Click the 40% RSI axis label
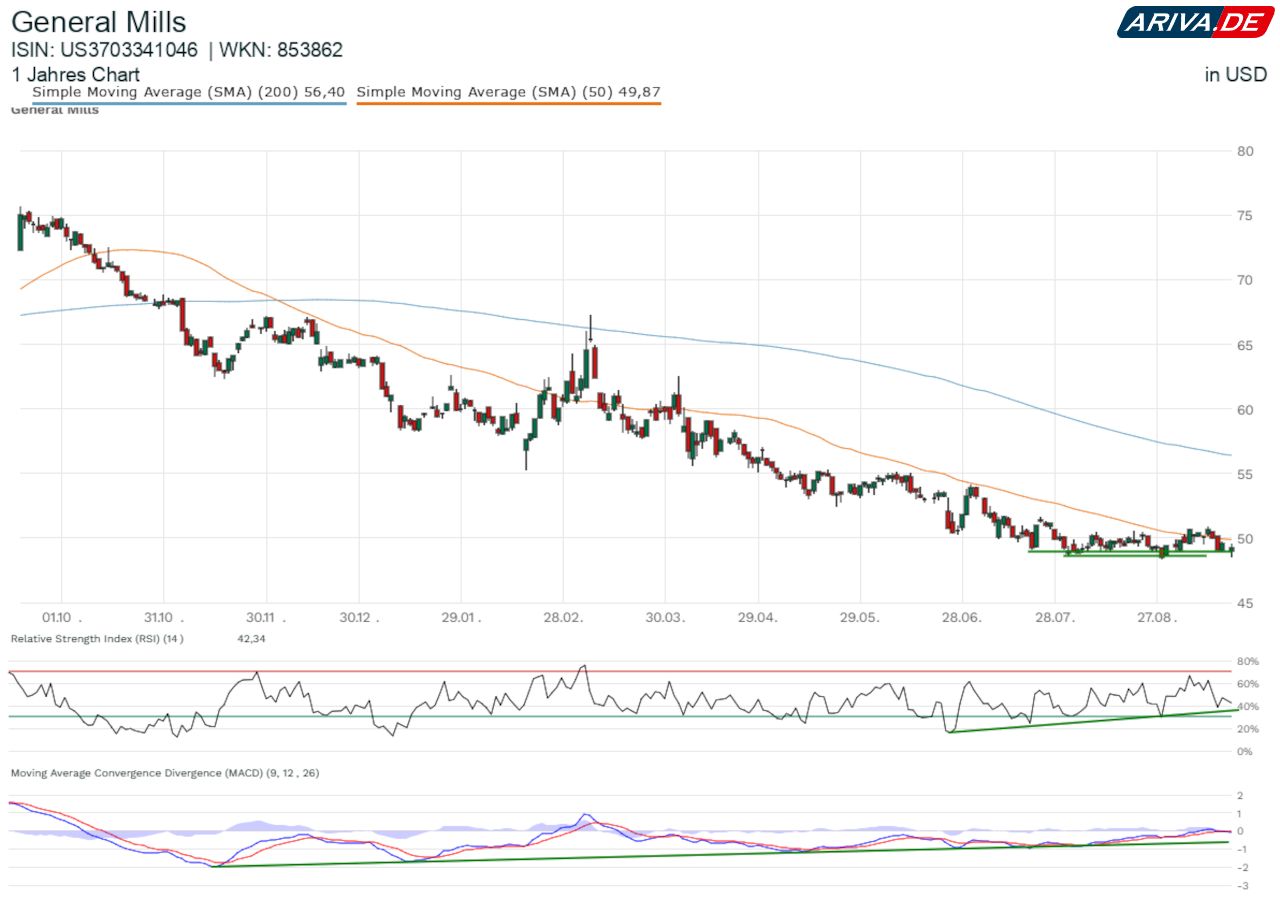The image size is (1280, 900). pos(1250,707)
